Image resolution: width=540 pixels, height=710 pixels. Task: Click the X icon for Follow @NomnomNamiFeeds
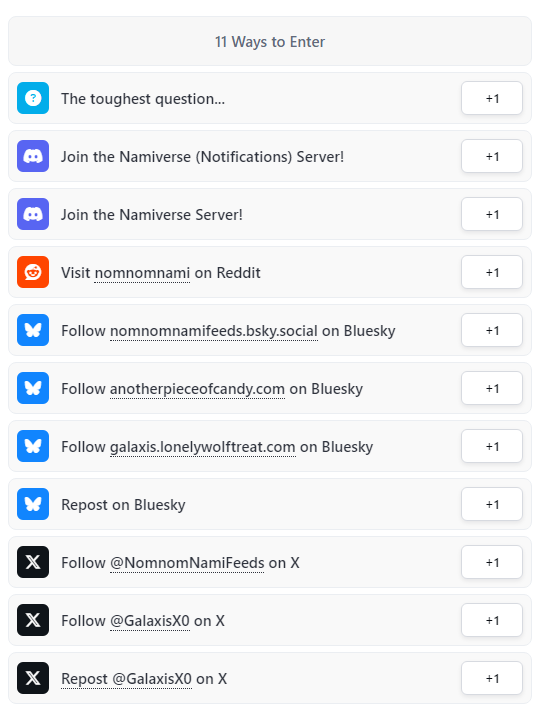(x=33, y=561)
